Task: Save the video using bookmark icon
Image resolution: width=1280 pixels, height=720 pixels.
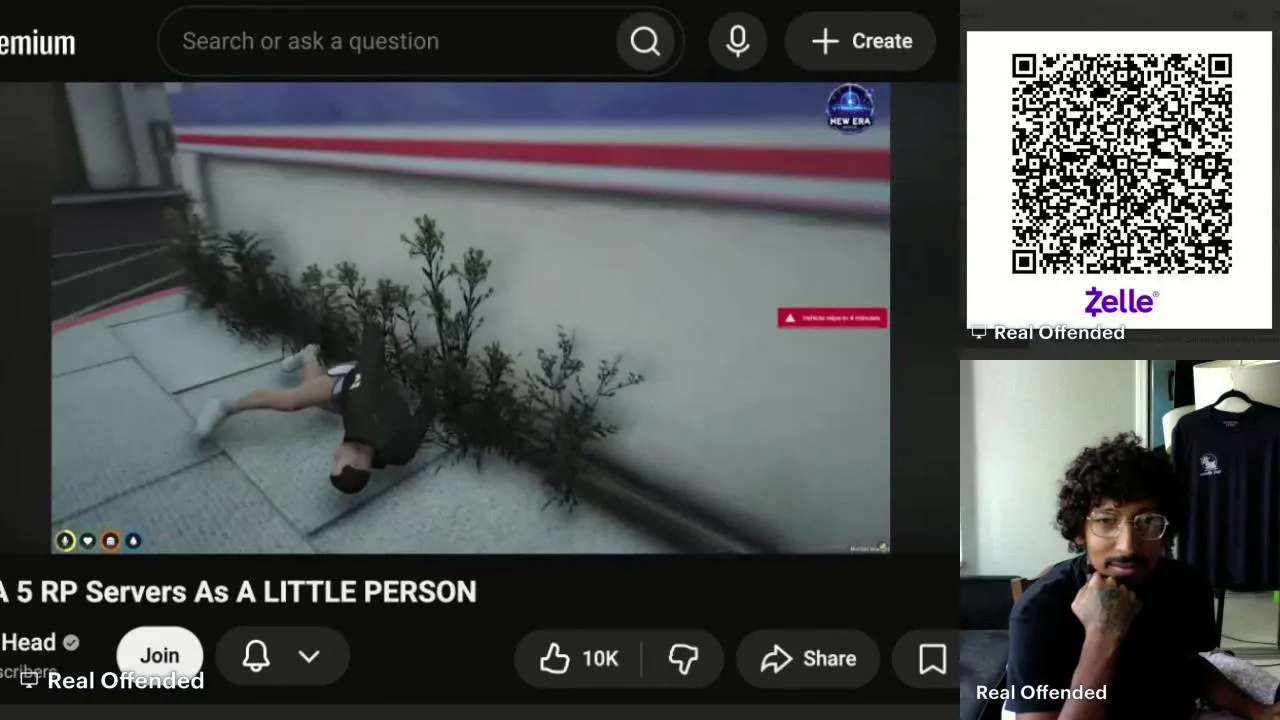Action: (932, 658)
